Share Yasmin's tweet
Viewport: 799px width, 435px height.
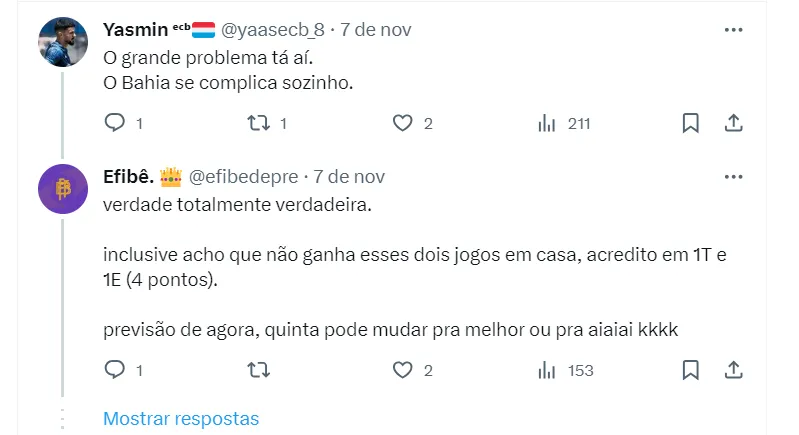coord(733,123)
